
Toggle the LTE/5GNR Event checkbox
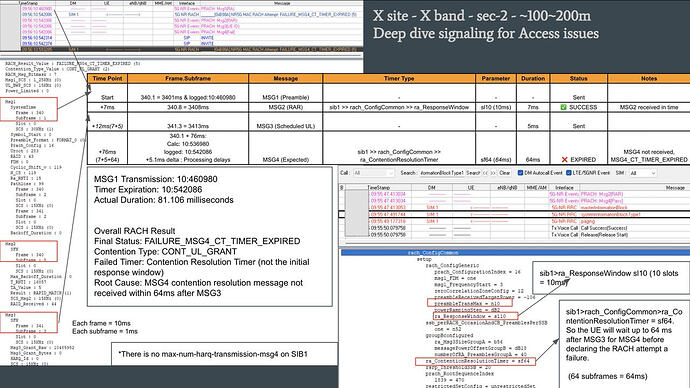pyautogui.click(x=569, y=173)
